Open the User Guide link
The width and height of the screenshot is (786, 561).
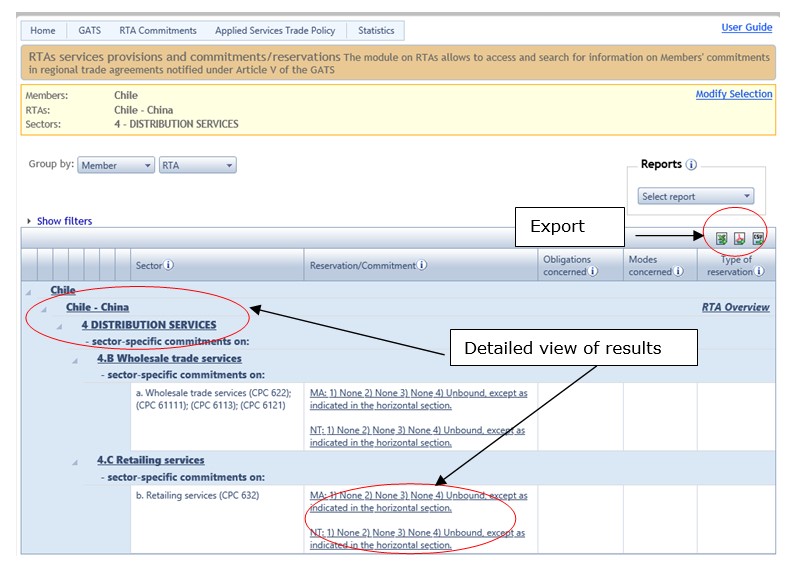point(746,27)
